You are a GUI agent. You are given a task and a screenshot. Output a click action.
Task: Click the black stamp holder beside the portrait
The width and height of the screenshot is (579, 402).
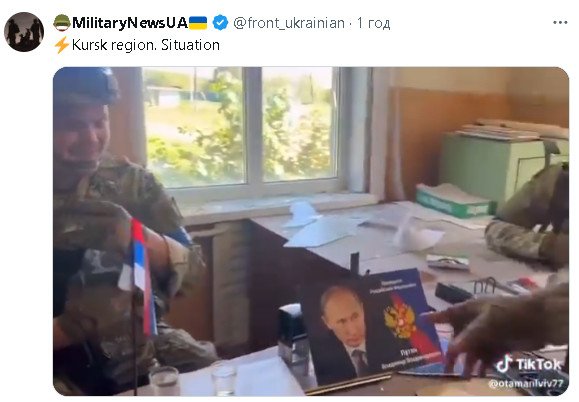[293, 334]
